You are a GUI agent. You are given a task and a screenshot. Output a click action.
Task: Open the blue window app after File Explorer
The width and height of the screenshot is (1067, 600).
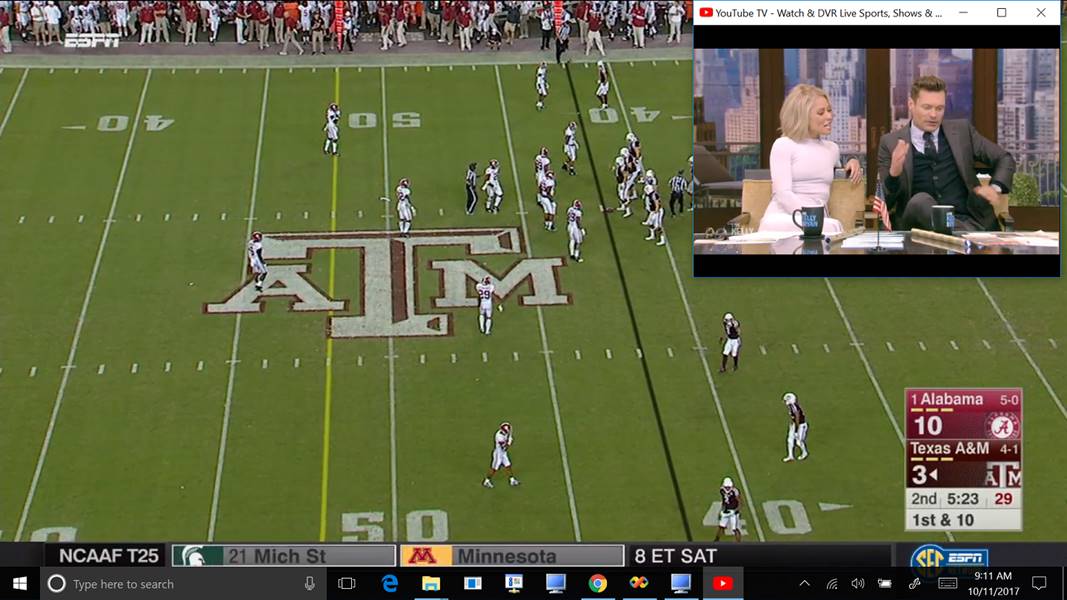tap(472, 584)
